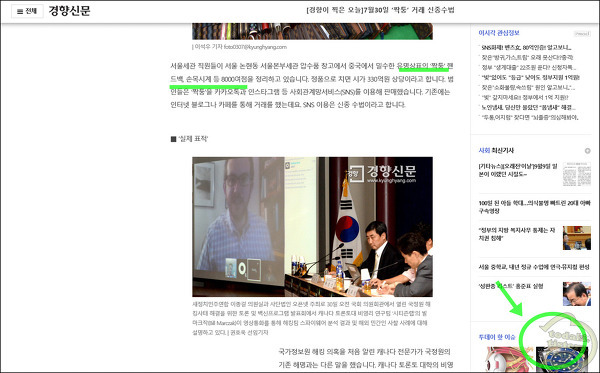Click the ■ '실제 표적' subheading

coord(189,138)
